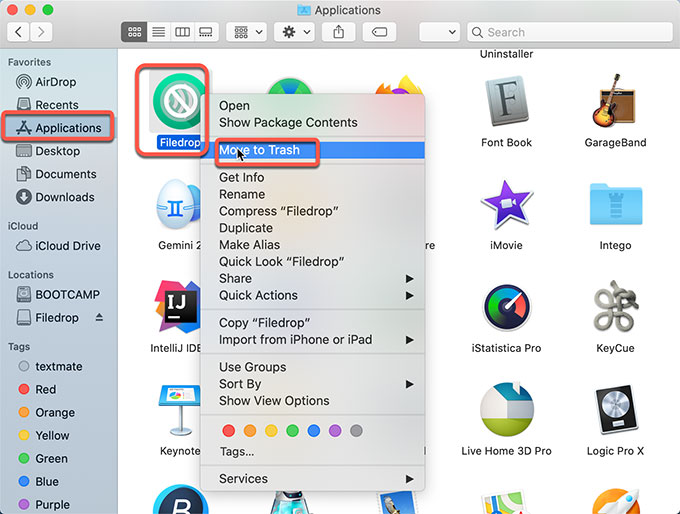The height and width of the screenshot is (514, 680).
Task: Apply the red tag color dot
Action: [x=229, y=431]
